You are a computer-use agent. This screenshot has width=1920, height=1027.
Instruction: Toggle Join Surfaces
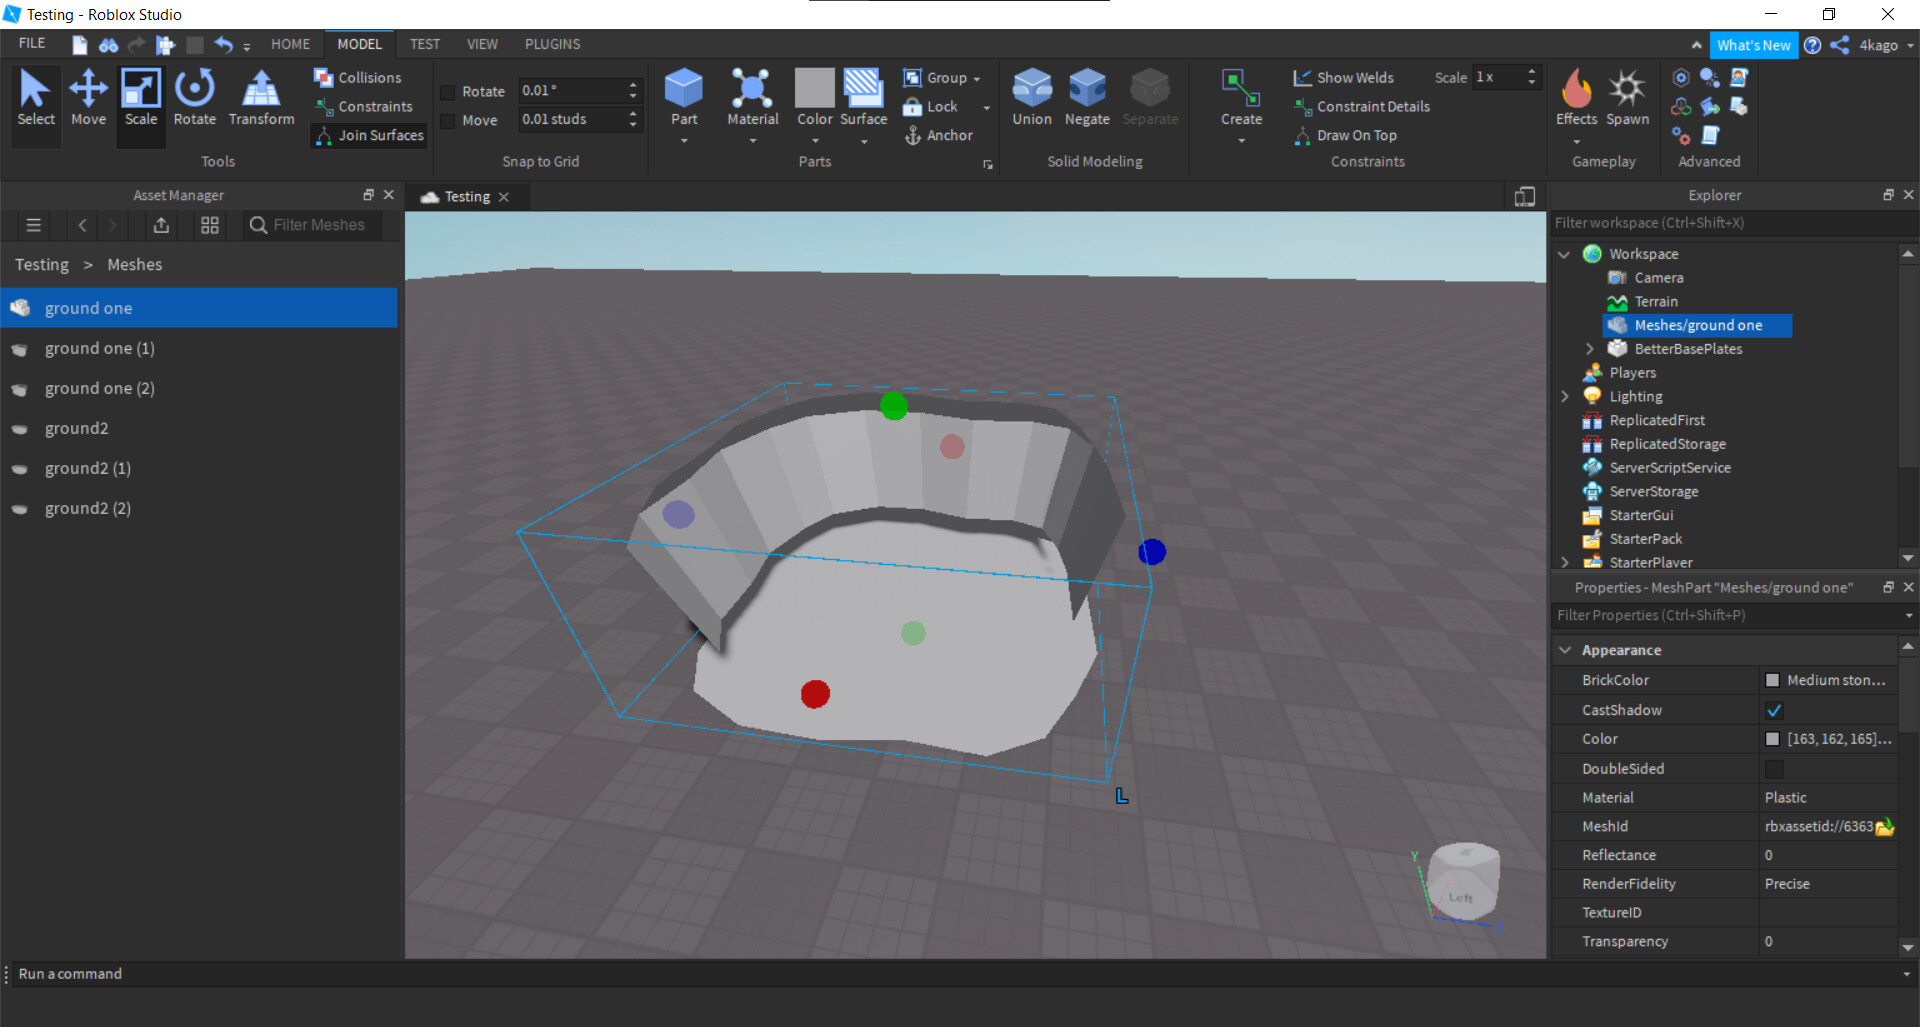370,135
